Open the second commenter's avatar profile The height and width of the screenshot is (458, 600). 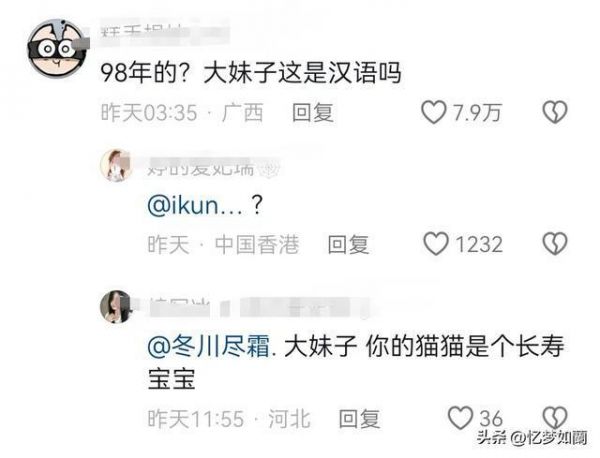click(116, 165)
